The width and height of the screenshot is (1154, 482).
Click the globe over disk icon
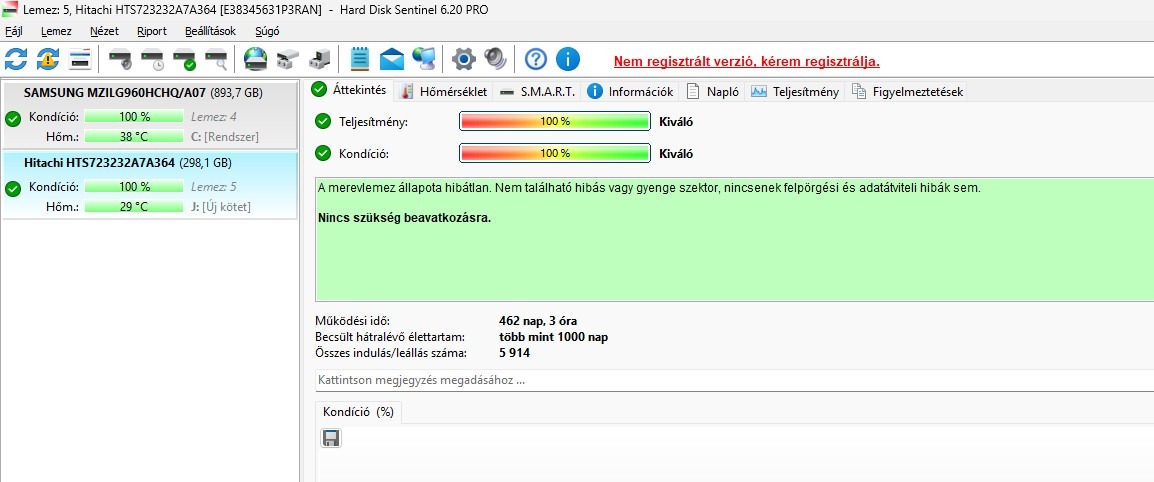[255, 59]
